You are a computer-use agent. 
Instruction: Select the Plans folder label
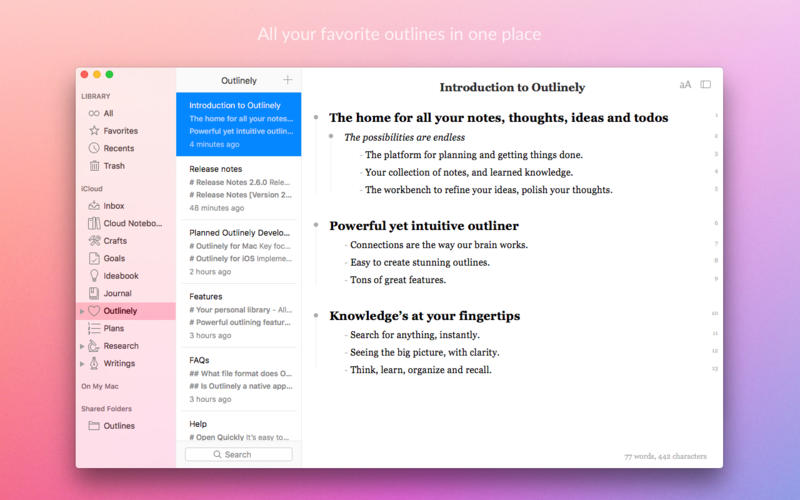114,328
